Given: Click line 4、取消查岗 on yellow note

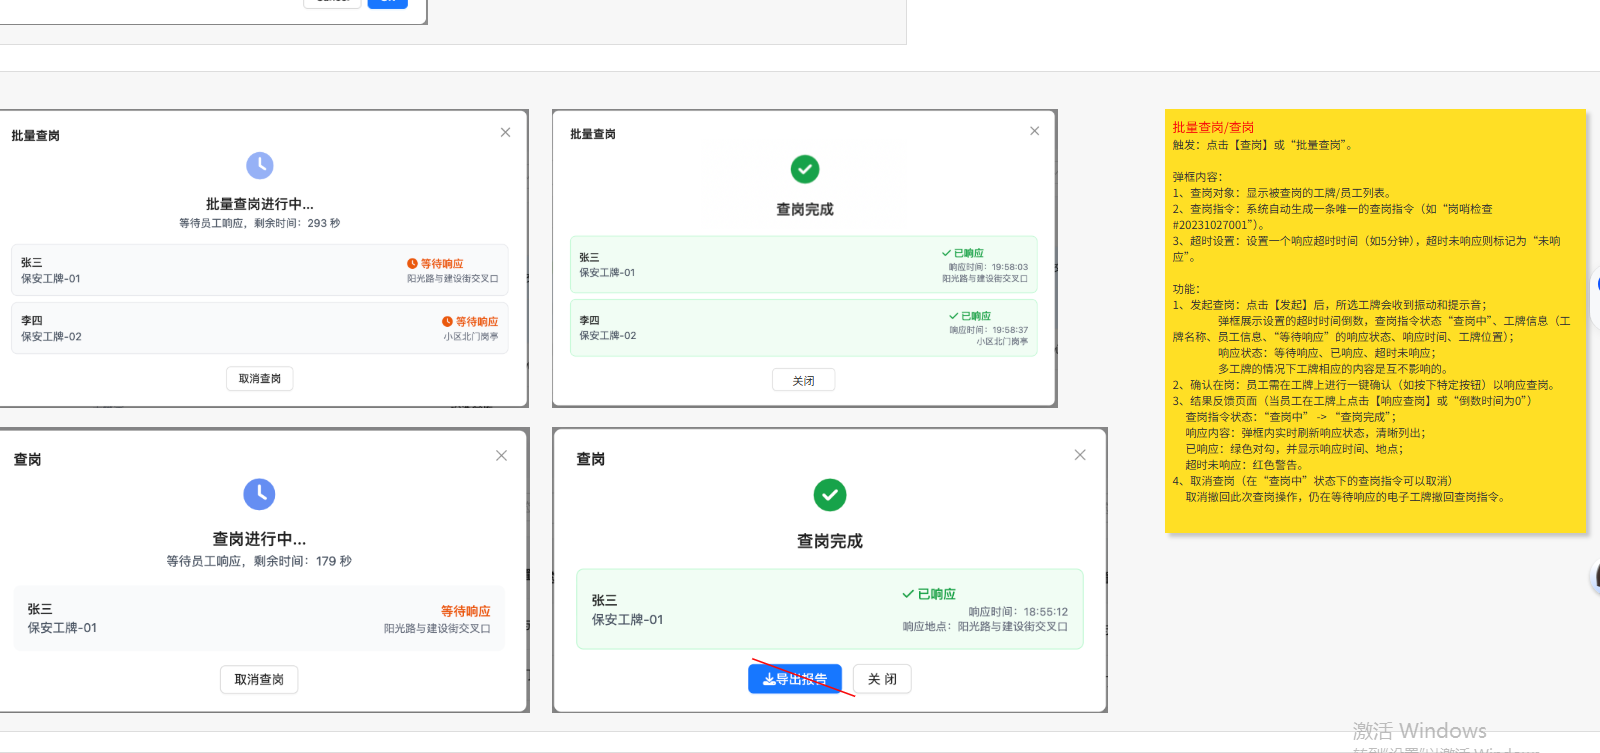Looking at the screenshot, I should (x=1312, y=481).
